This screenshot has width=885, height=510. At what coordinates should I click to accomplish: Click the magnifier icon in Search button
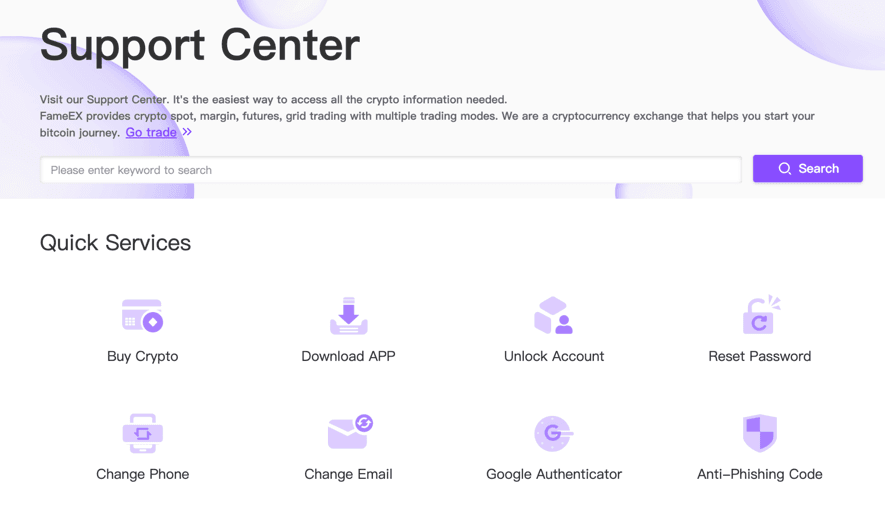click(x=785, y=169)
